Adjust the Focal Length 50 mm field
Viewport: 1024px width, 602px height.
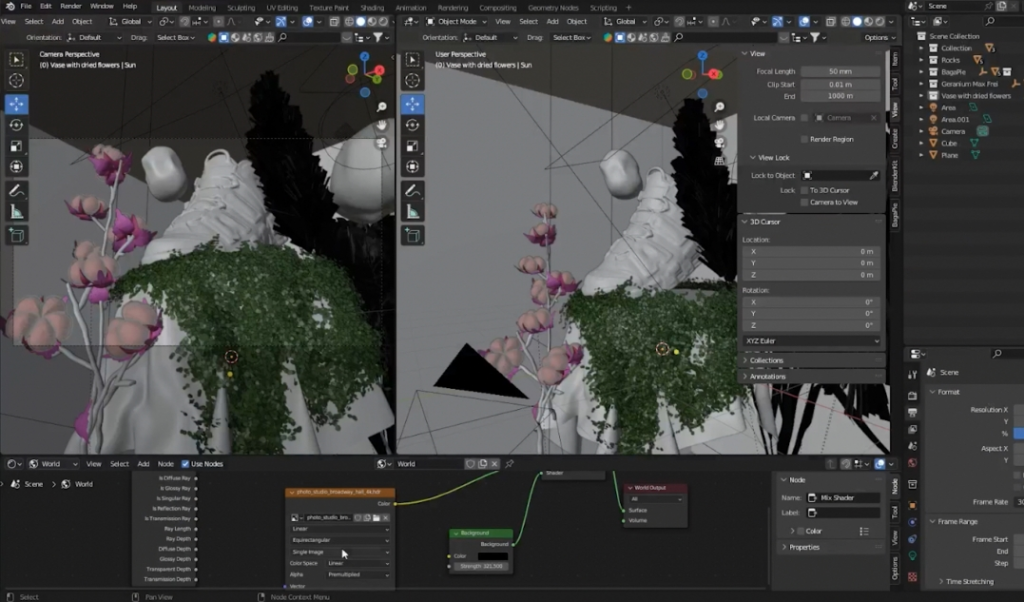840,71
